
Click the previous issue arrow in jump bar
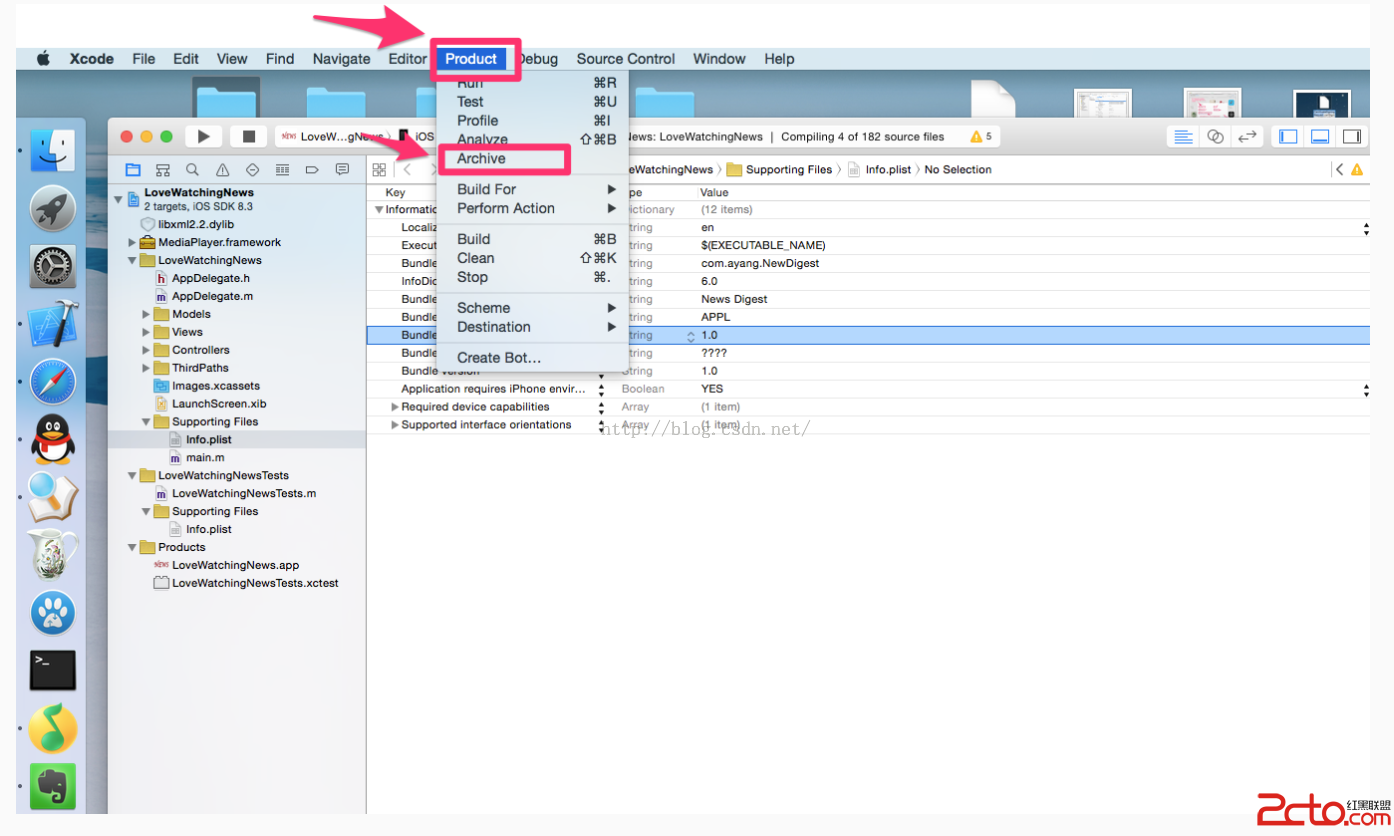pyautogui.click(x=1339, y=170)
